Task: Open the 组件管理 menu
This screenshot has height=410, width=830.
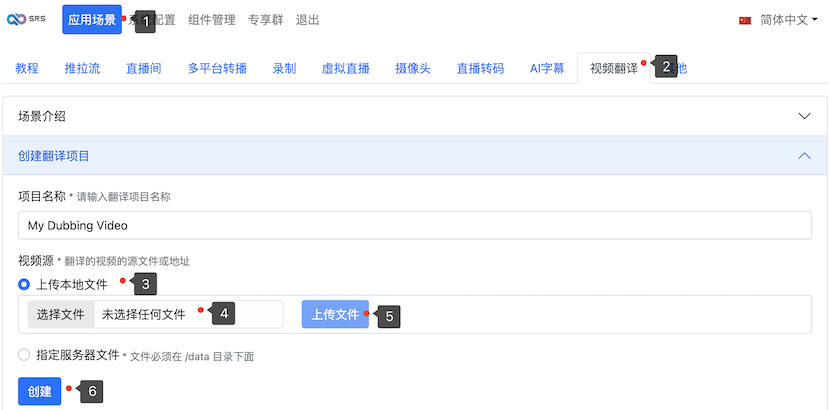Action: (x=212, y=20)
